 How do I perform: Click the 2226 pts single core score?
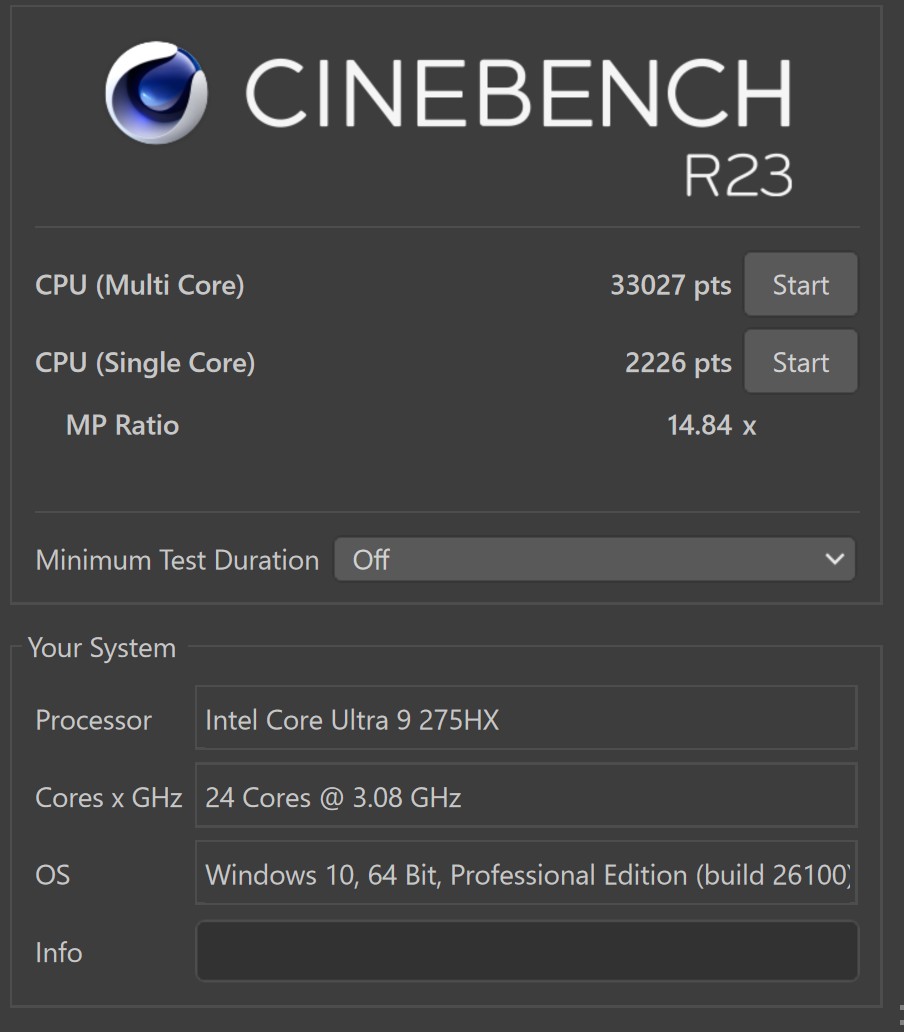[678, 363]
